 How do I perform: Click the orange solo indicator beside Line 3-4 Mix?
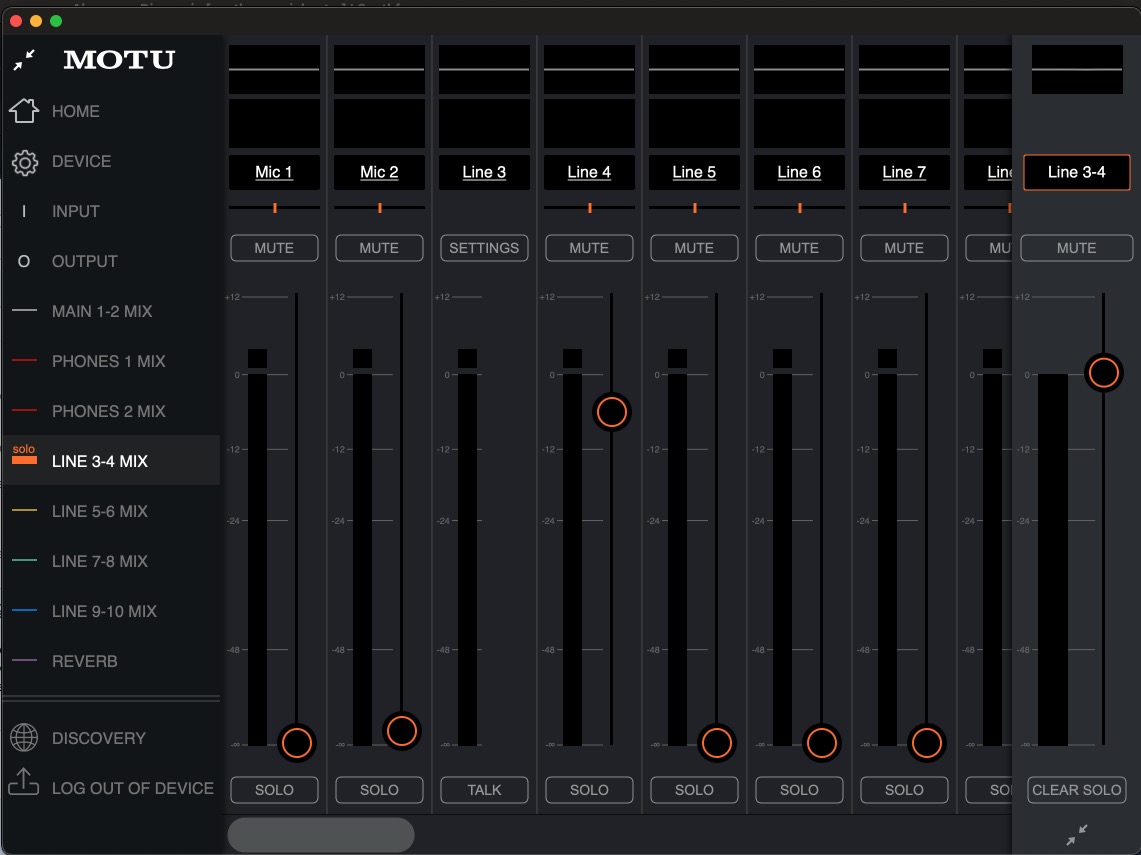point(24,454)
